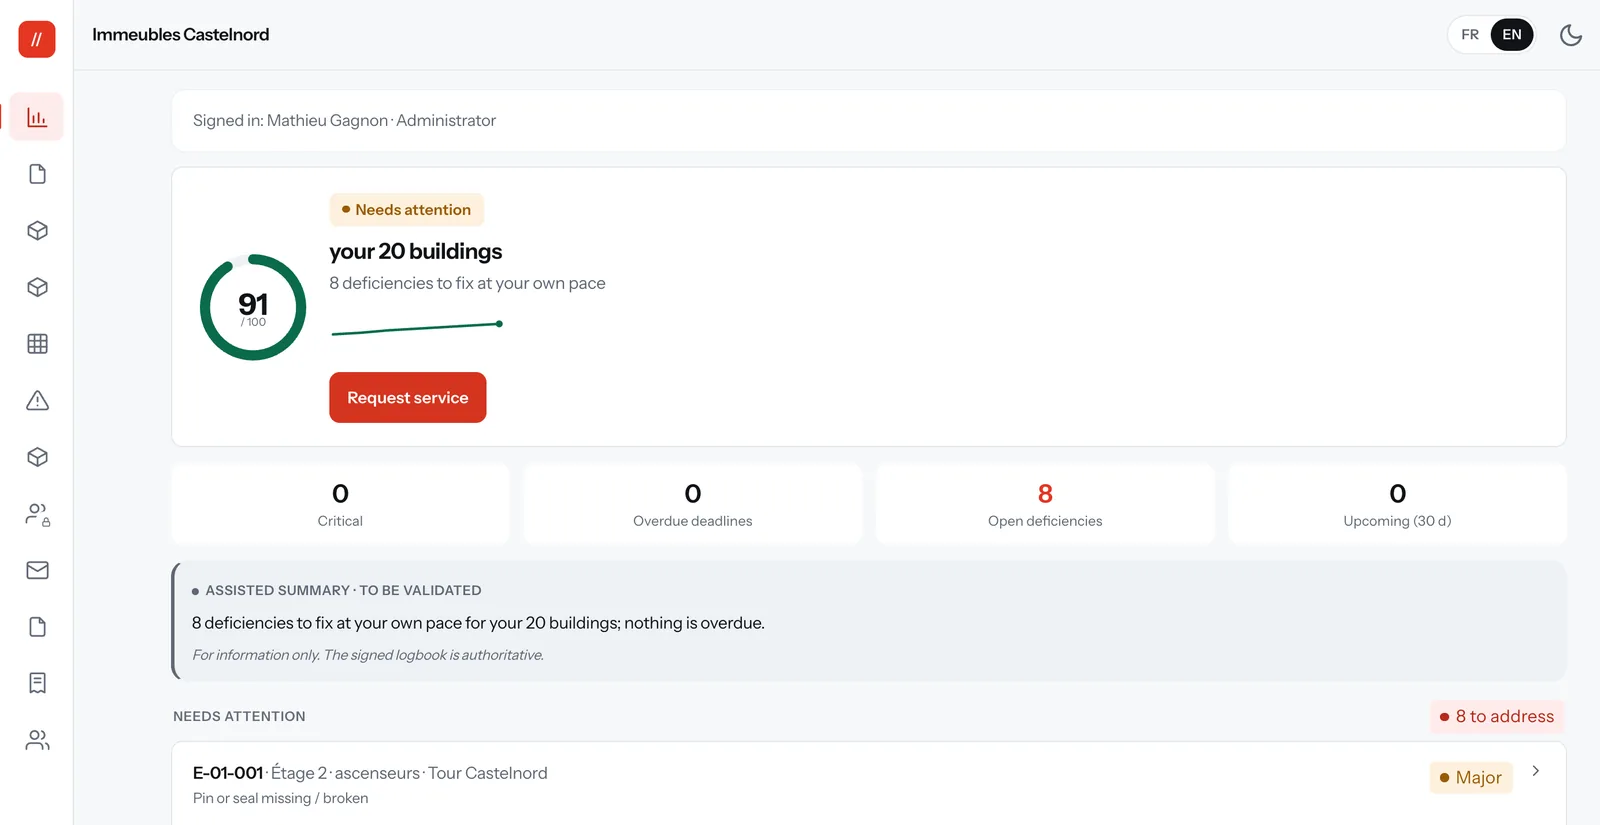This screenshot has height=825, width=1600.
Task: Open the dashboard bar-chart sidebar icon
Action: (37, 117)
